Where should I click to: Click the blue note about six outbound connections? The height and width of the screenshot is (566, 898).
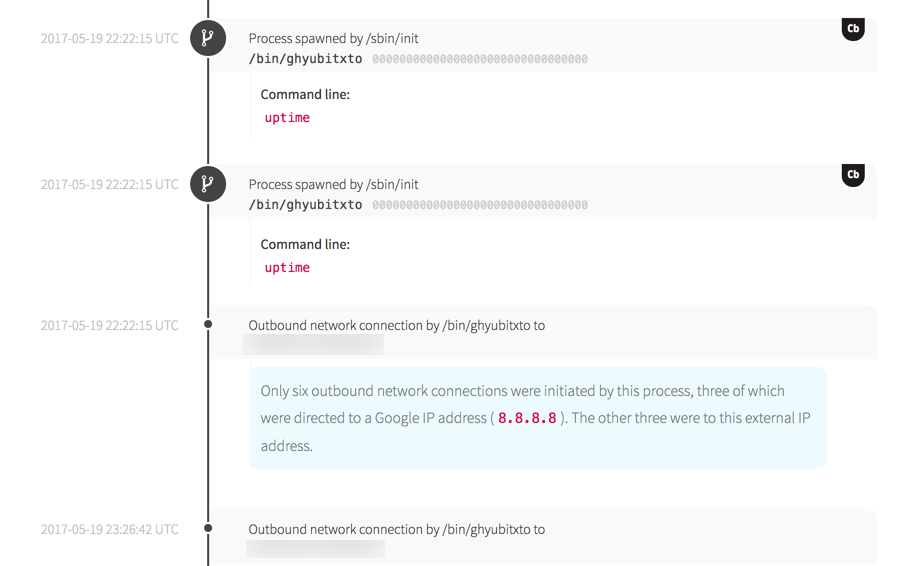pos(537,418)
